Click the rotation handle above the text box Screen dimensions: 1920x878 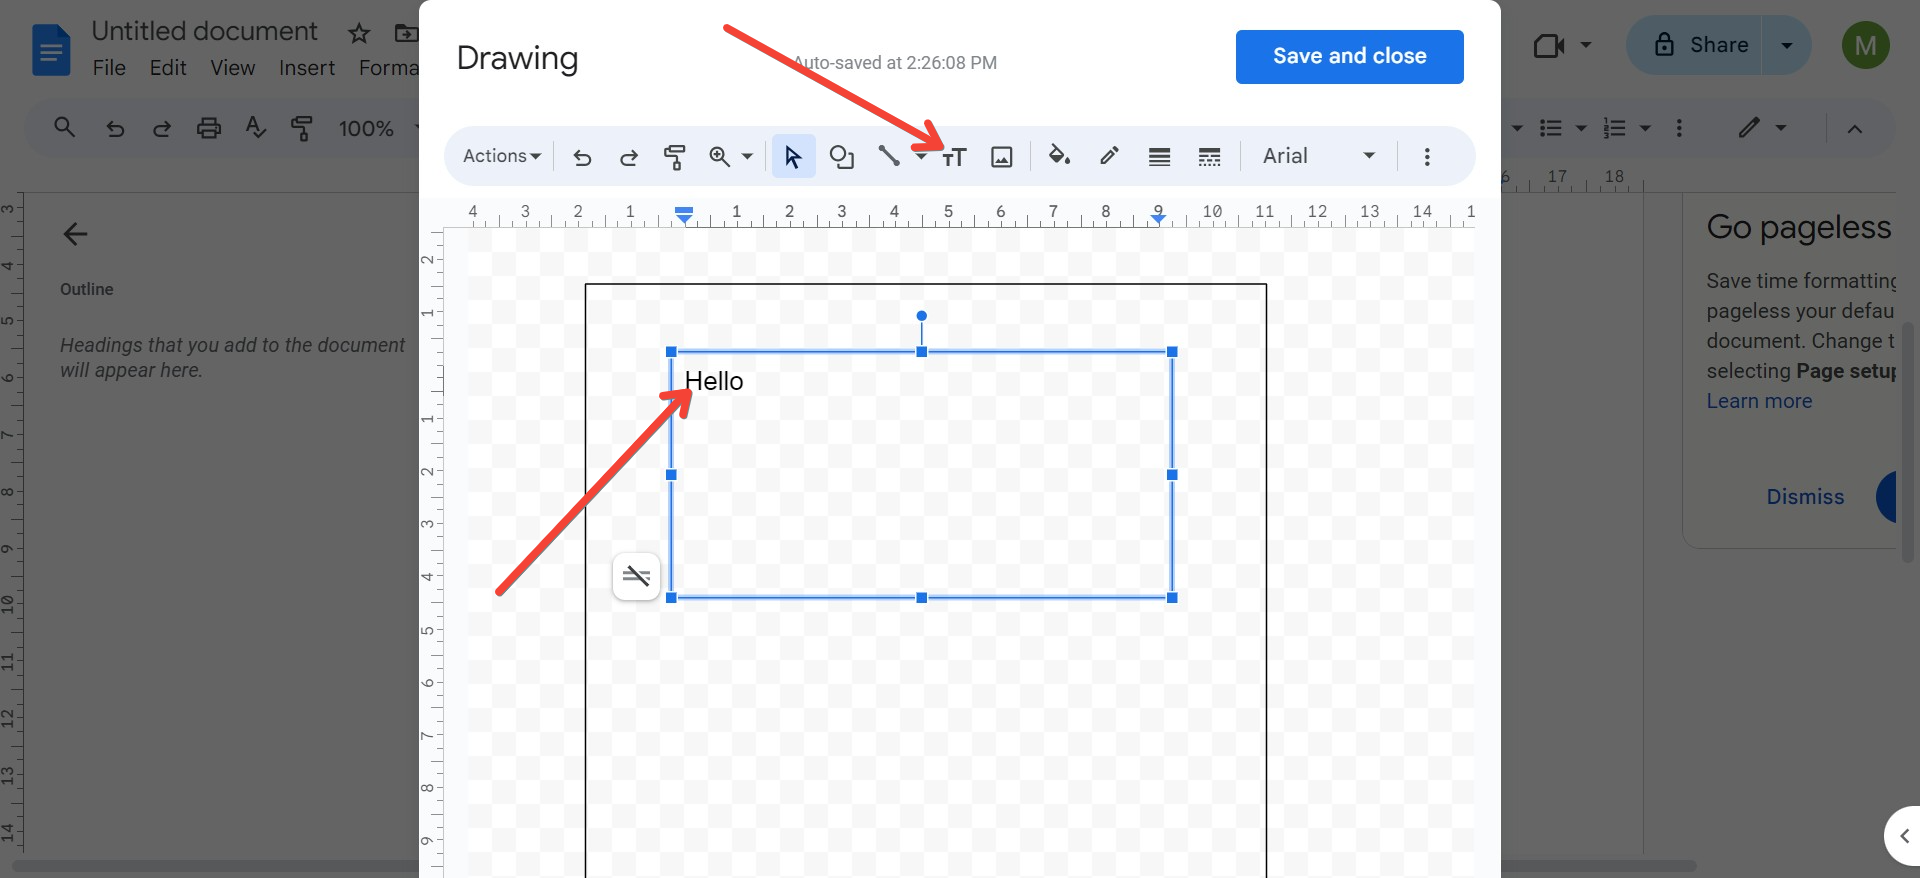(x=922, y=316)
